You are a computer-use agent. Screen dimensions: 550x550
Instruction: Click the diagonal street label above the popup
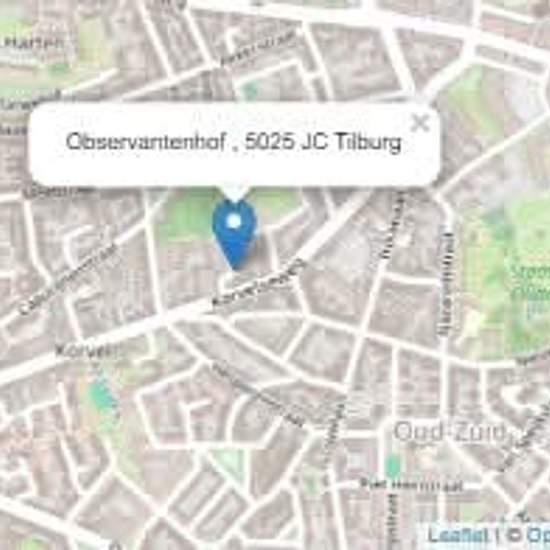click(258, 48)
